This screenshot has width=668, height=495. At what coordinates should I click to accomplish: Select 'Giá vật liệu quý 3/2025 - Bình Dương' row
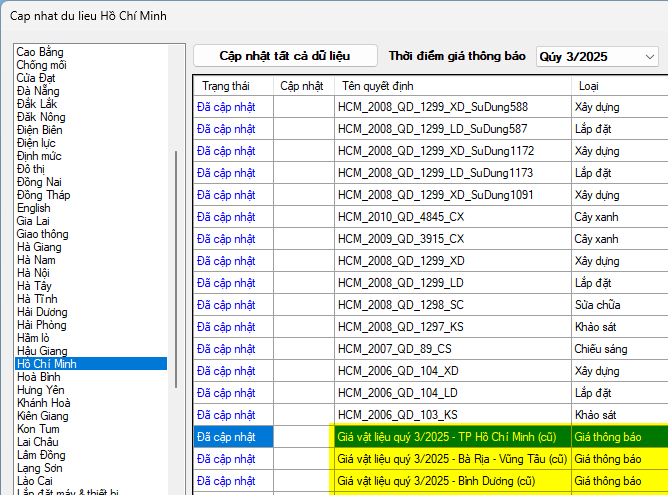tap(435, 481)
